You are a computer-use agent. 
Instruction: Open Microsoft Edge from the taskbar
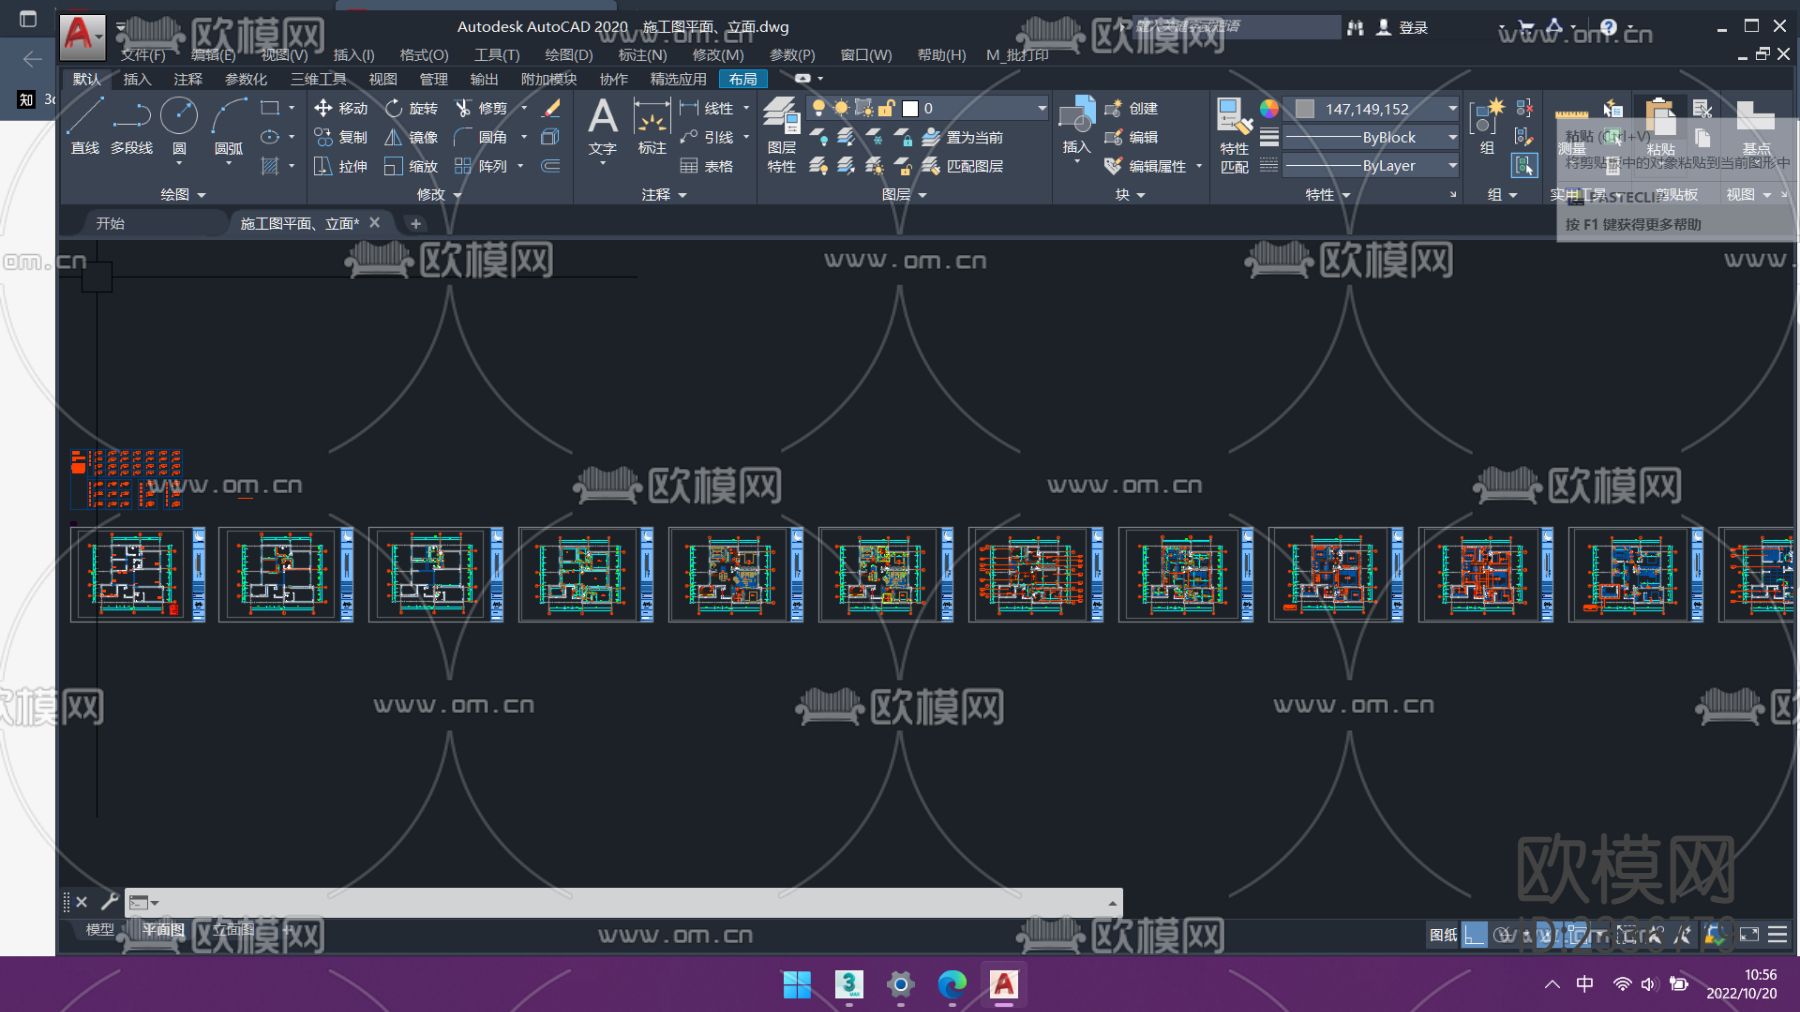(x=952, y=985)
